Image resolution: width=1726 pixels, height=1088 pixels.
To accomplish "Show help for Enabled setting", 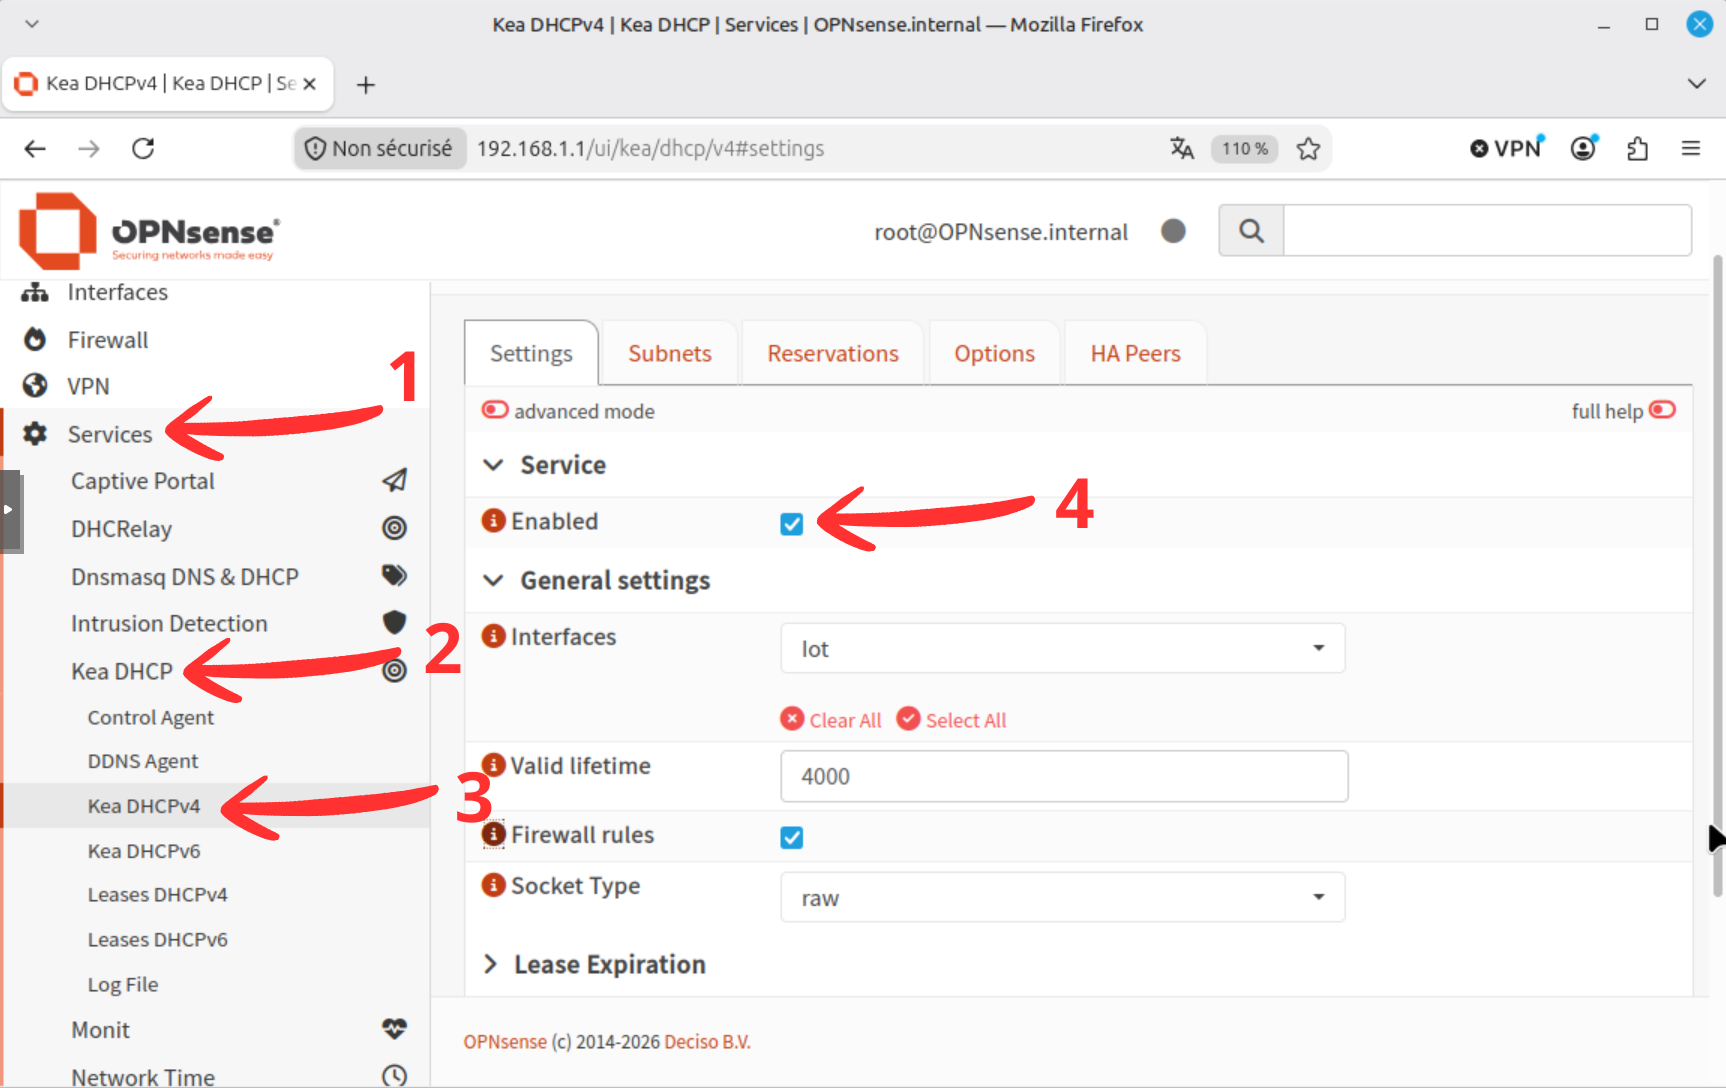I will pos(493,520).
